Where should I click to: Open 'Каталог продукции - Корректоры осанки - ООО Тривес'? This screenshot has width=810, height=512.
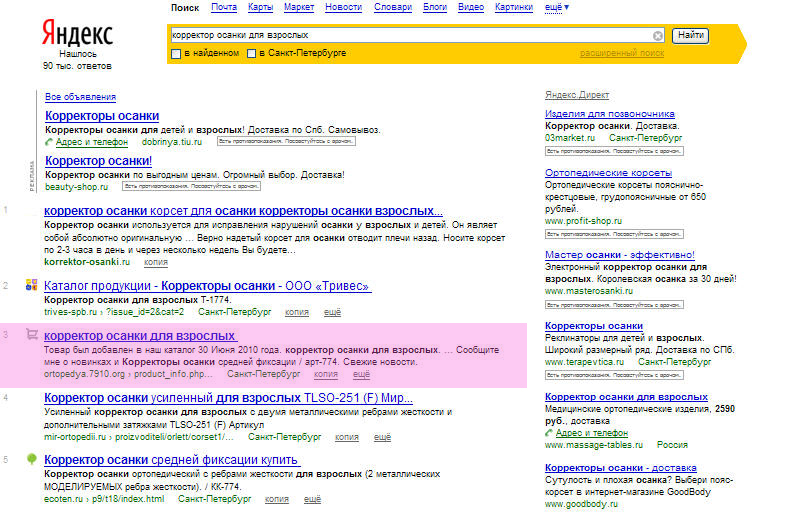[208, 286]
